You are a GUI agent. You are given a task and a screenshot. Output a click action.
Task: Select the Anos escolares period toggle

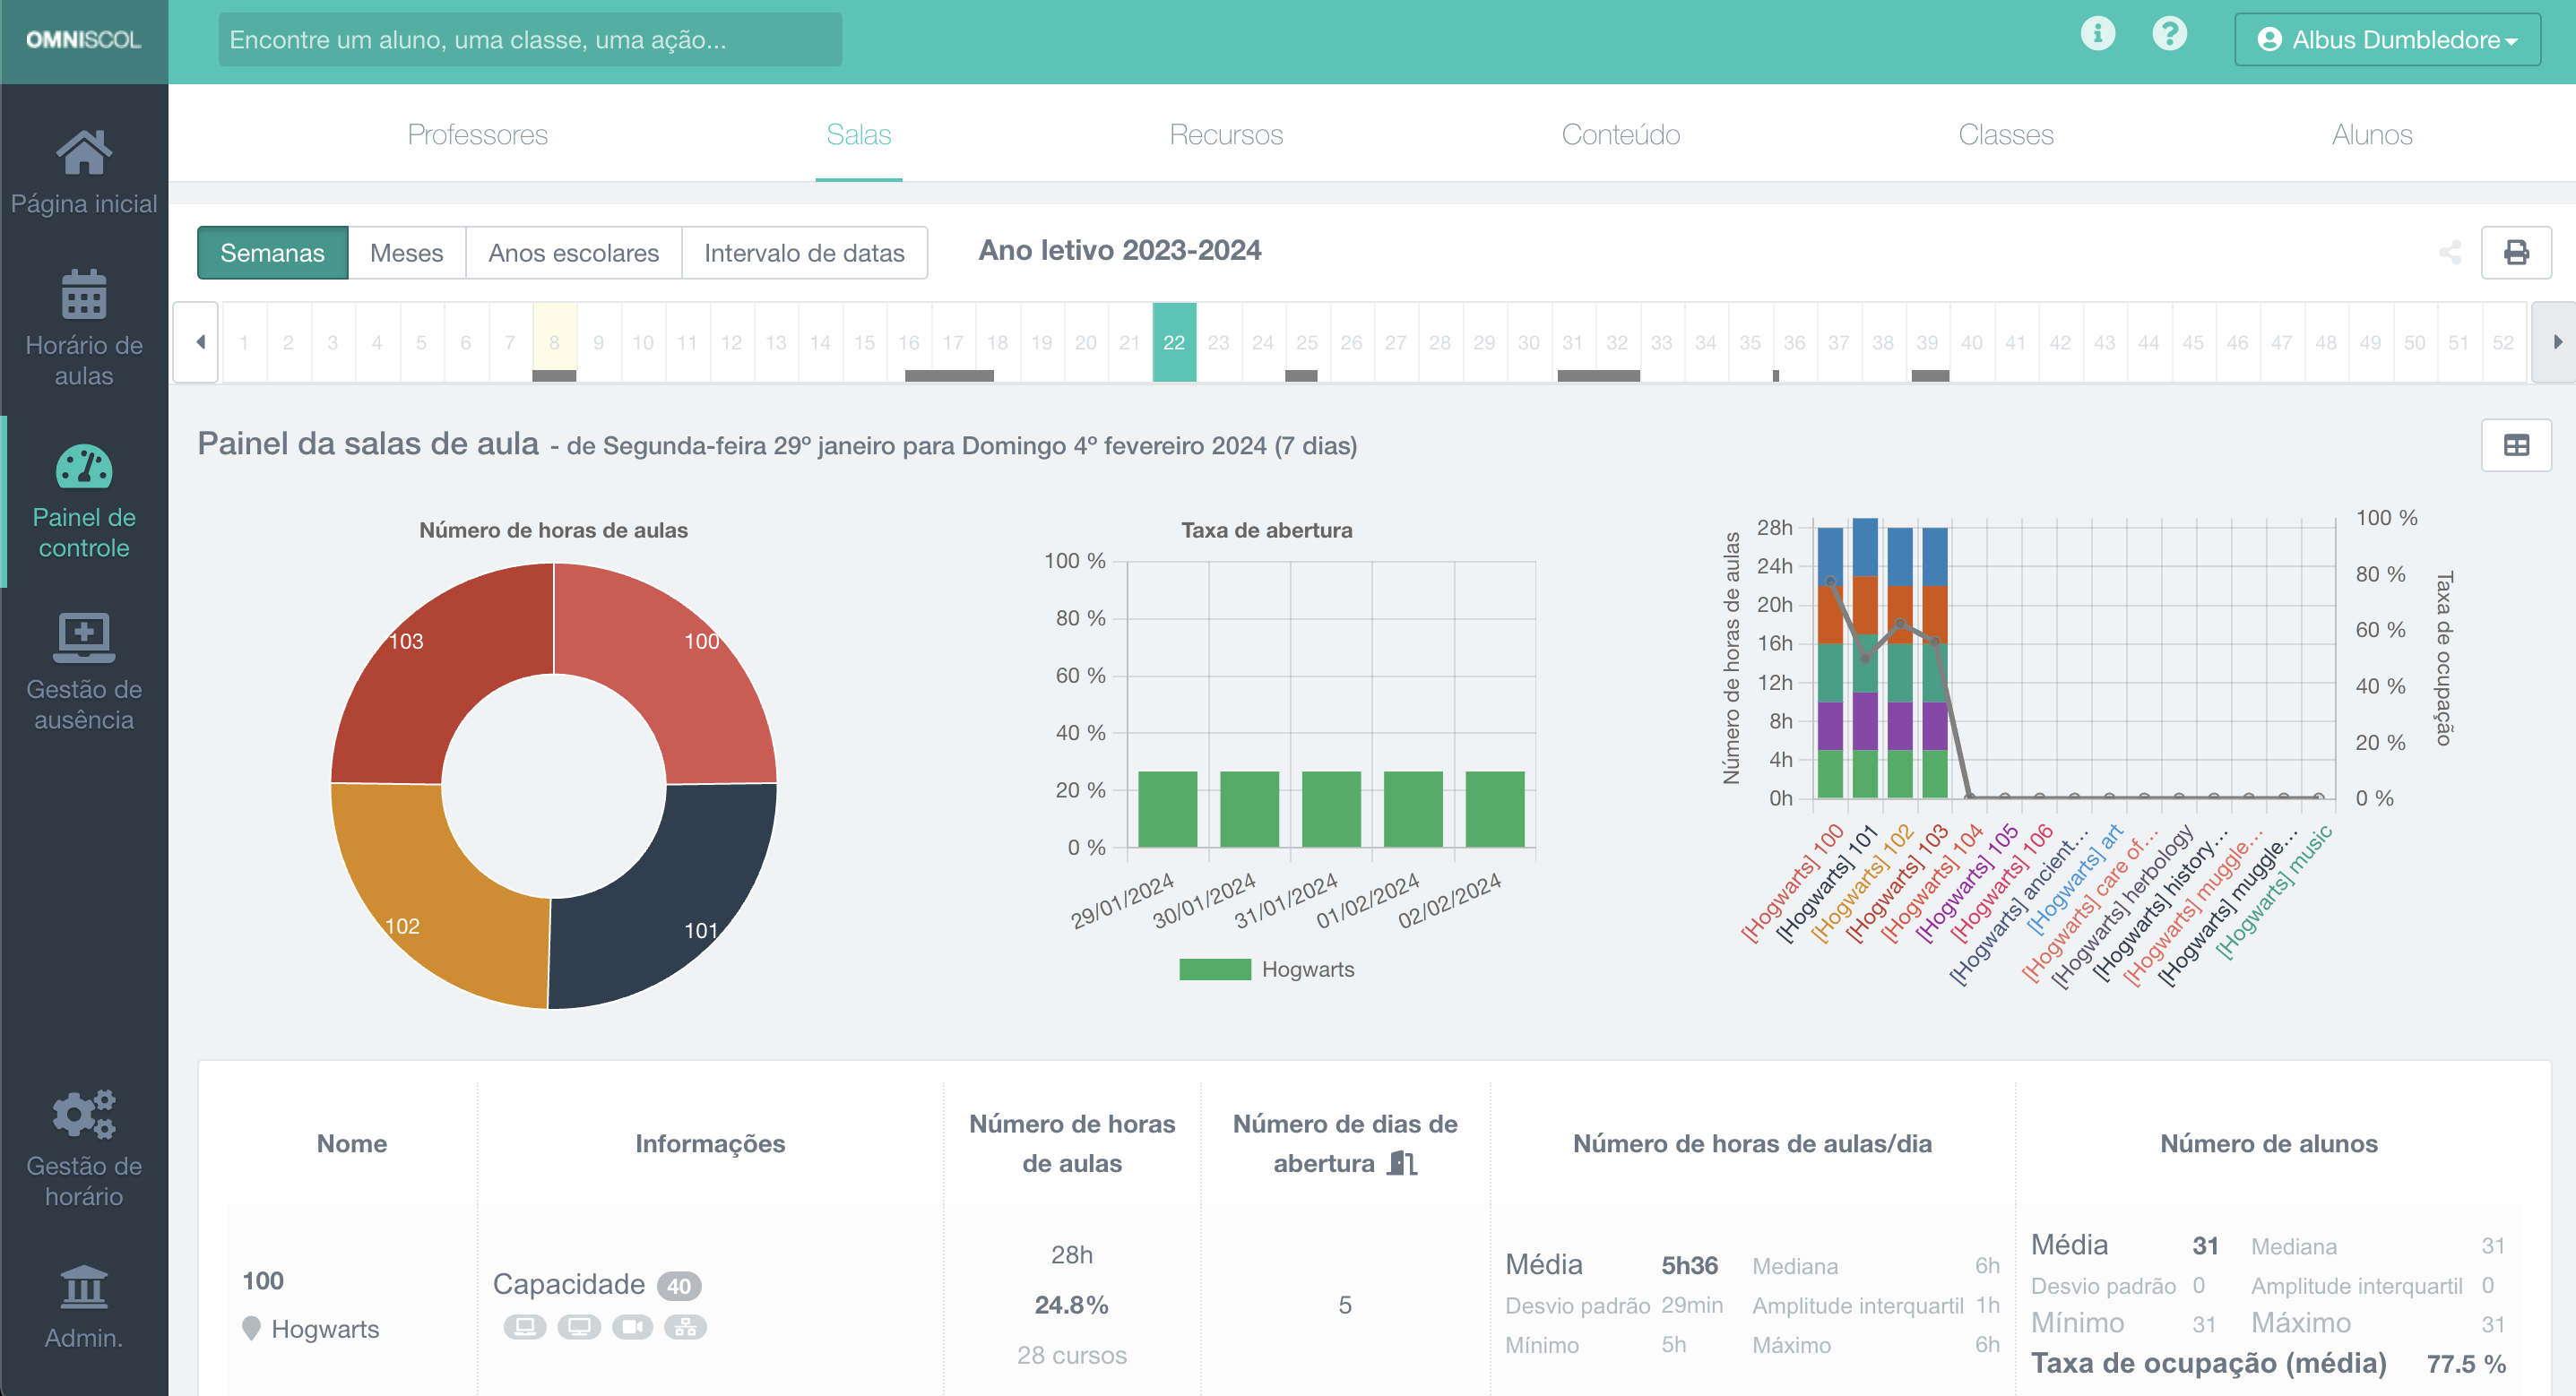(573, 253)
